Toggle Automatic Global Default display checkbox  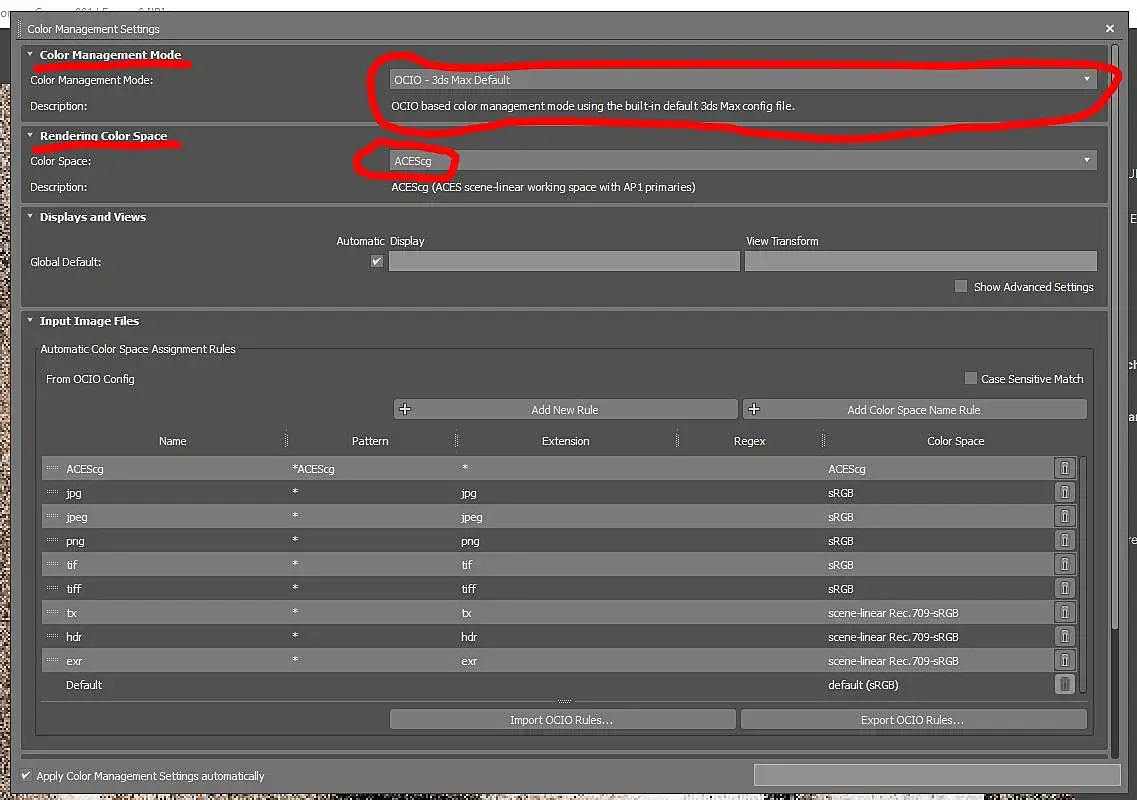coord(376,261)
